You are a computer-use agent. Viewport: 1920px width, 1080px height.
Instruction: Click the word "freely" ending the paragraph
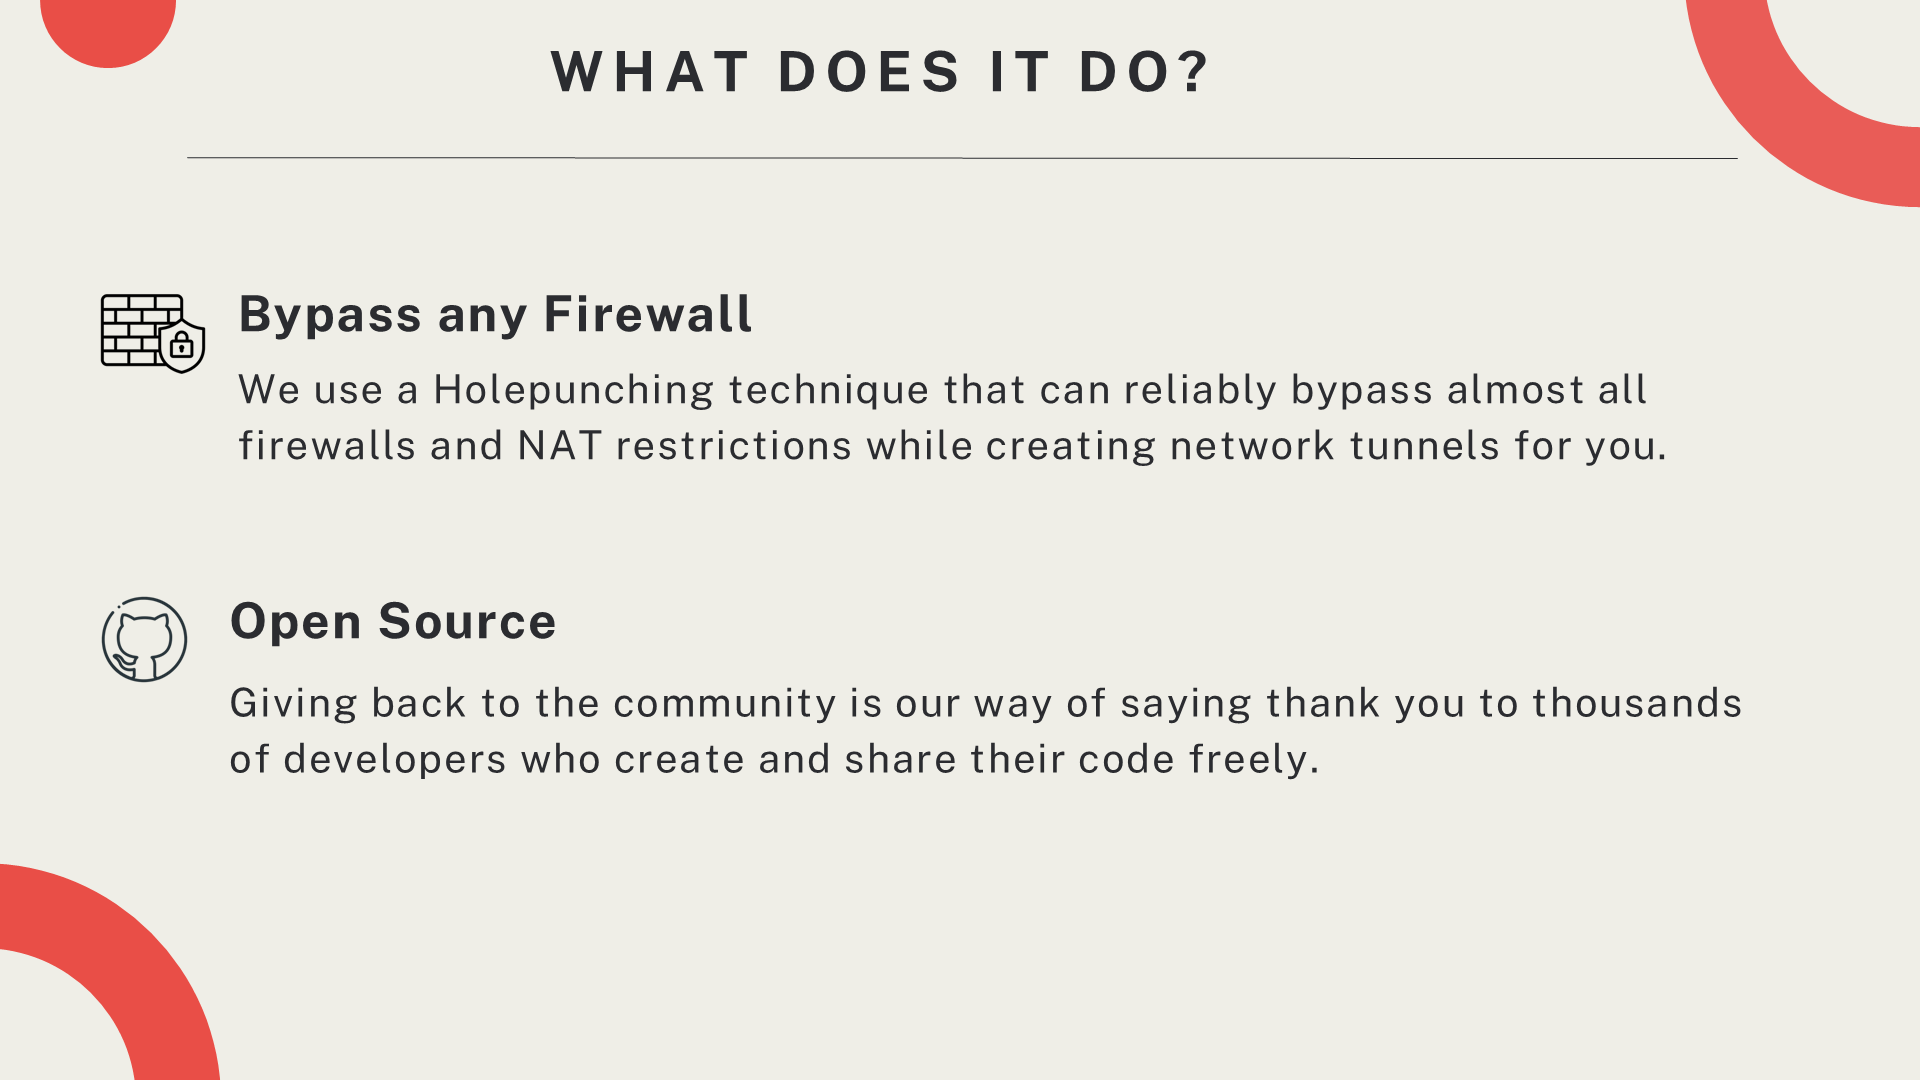[x=1249, y=760]
